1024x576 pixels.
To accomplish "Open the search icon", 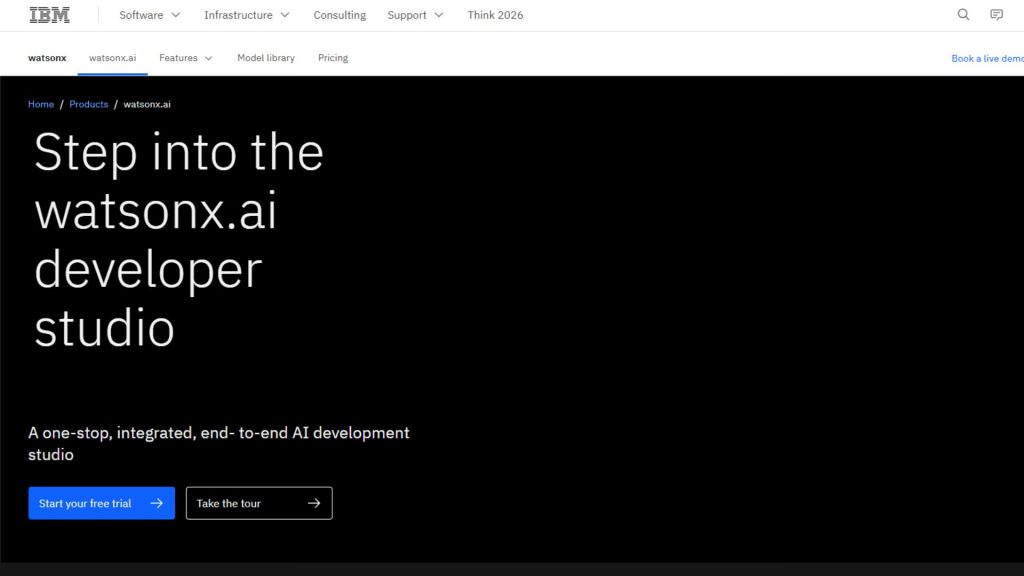I will (963, 14).
